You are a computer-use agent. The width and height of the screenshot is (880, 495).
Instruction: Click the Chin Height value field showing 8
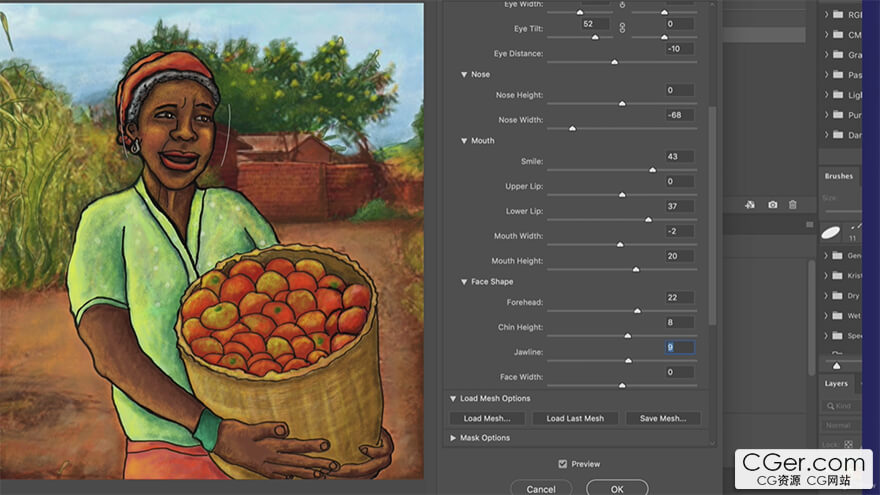pyautogui.click(x=680, y=322)
